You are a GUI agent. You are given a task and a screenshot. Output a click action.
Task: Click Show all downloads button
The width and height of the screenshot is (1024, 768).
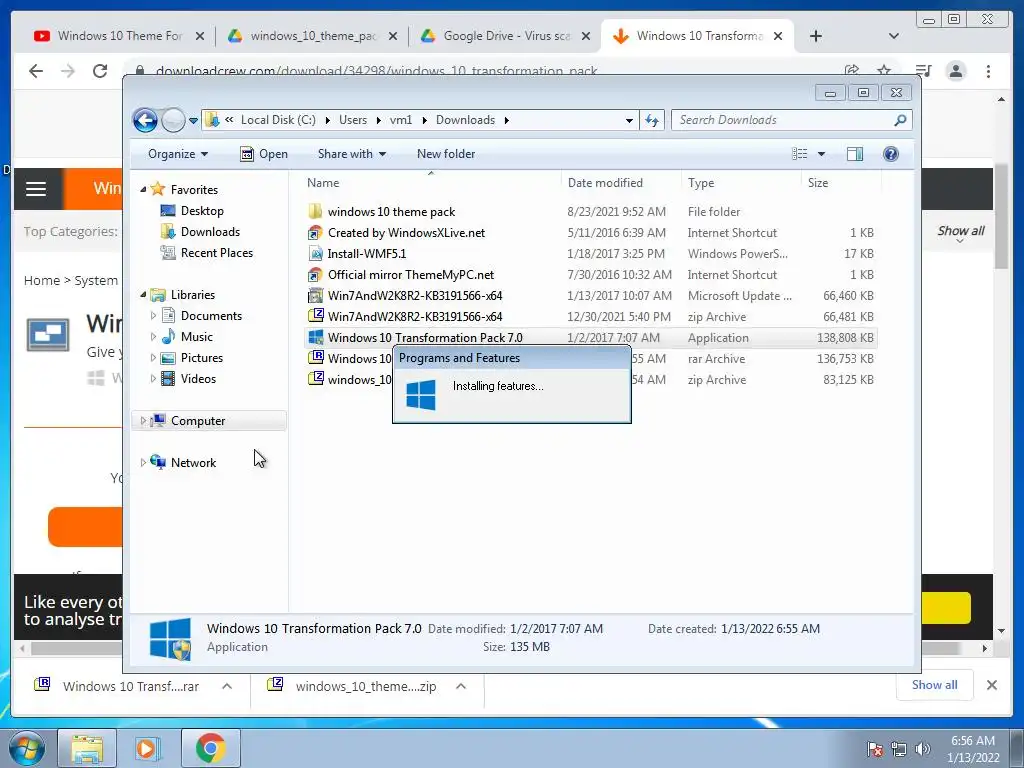click(935, 685)
